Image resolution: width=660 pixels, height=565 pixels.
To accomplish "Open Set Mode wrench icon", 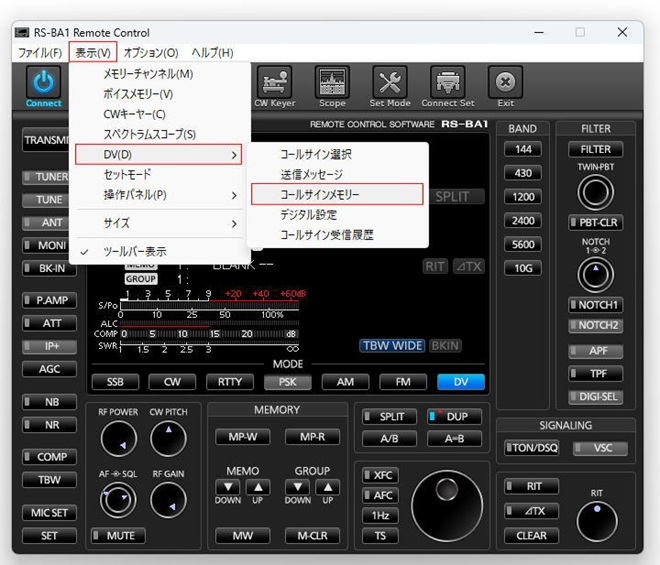I will coord(389,84).
